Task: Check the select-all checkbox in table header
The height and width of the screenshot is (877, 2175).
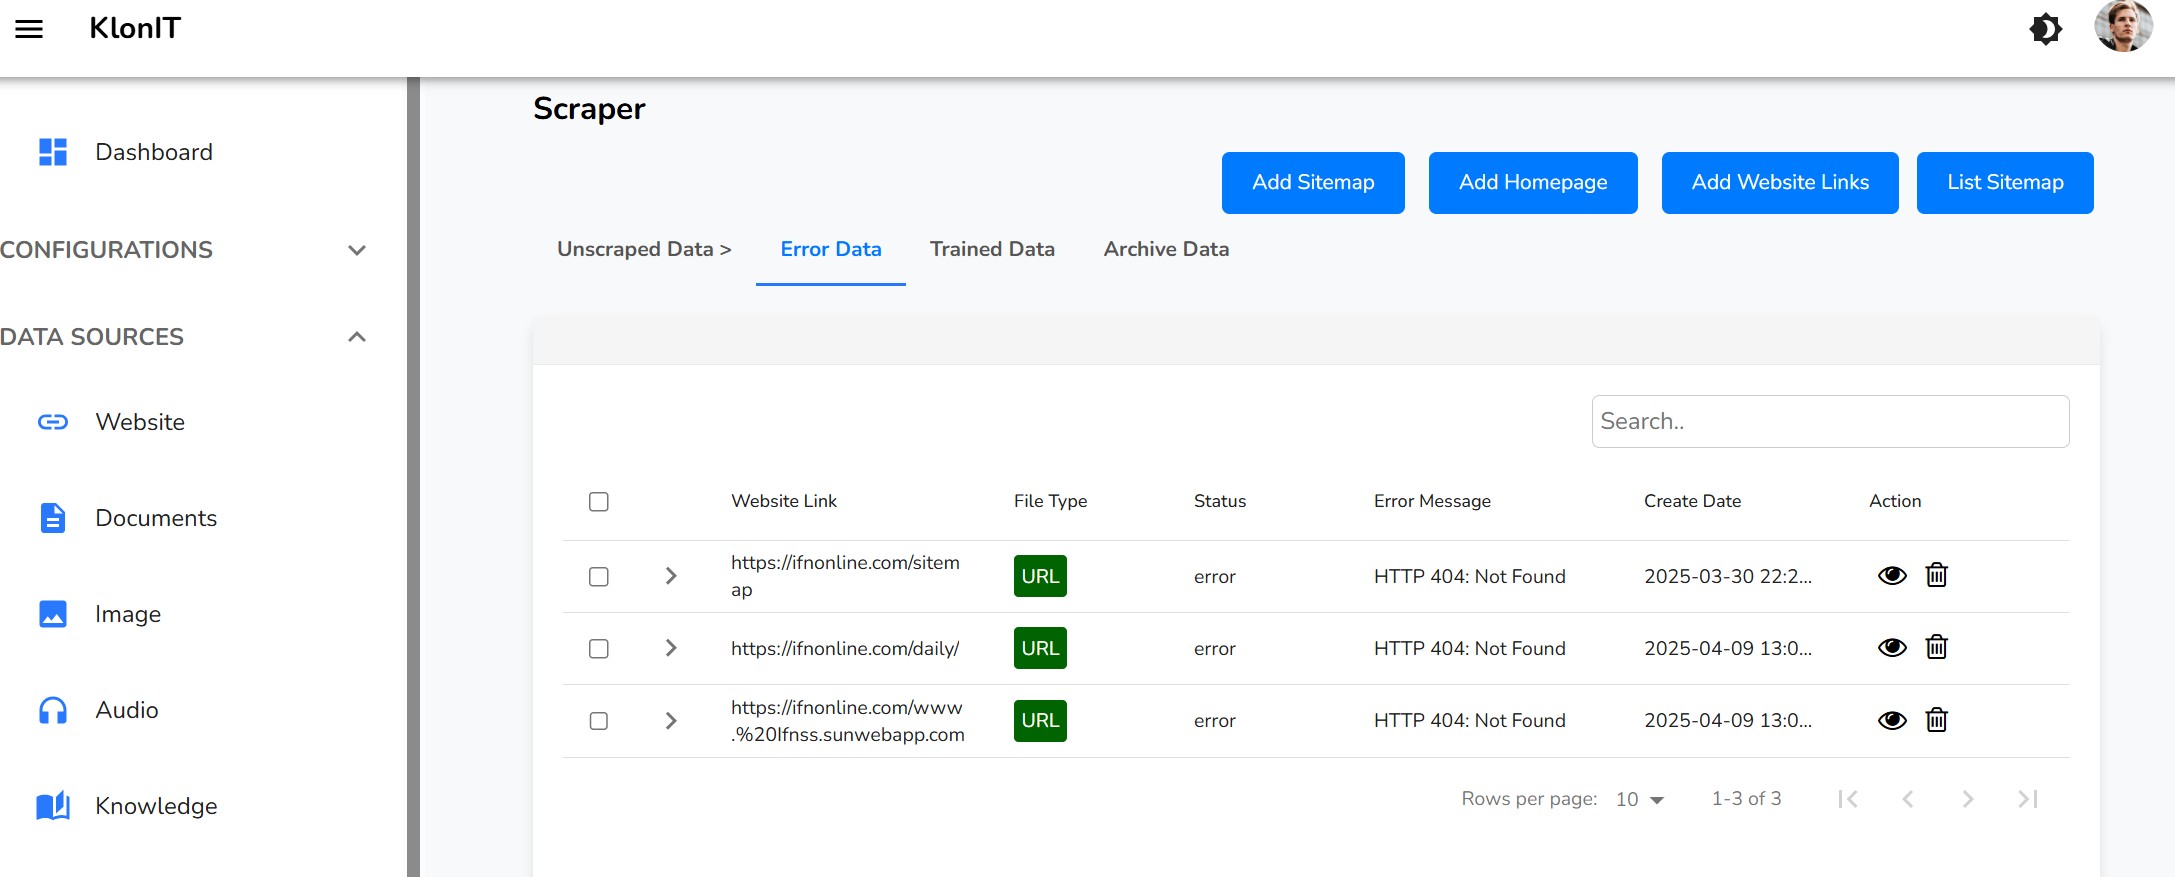Action: (x=599, y=502)
